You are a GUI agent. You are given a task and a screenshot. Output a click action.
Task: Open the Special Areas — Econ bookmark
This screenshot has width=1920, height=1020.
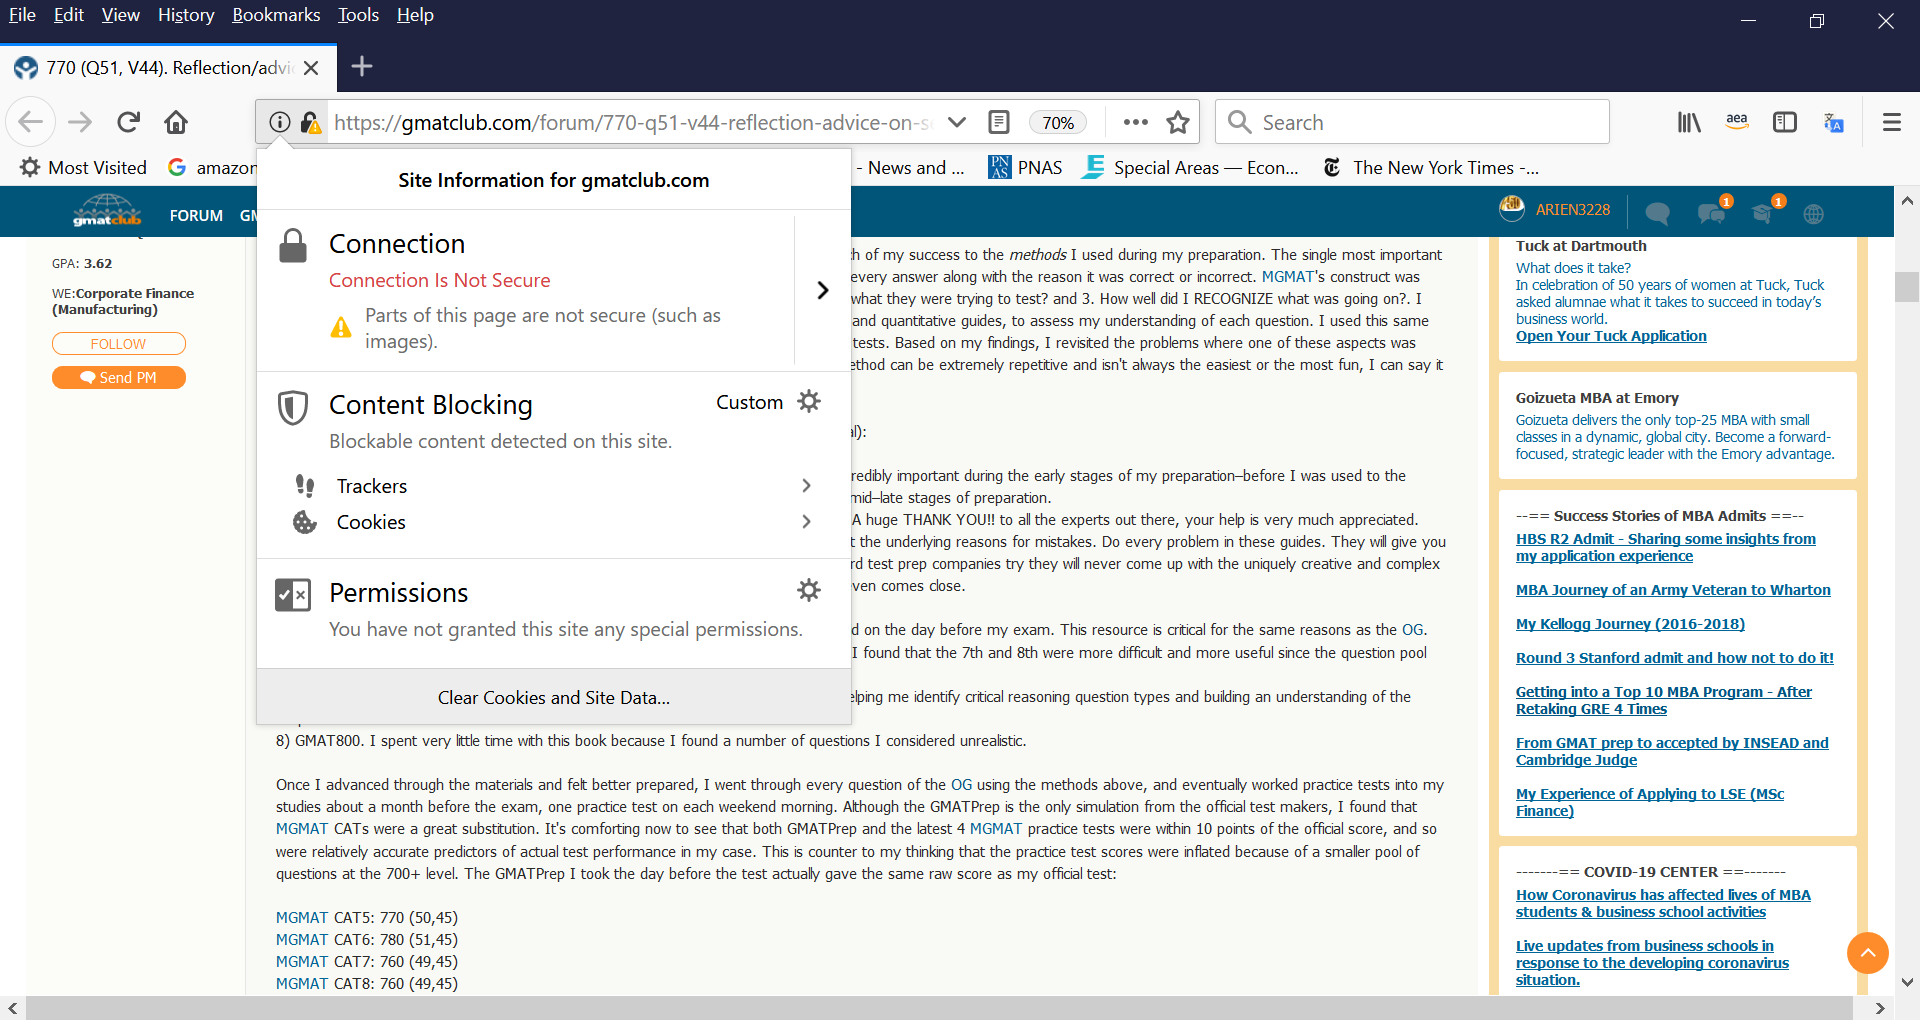tap(1191, 167)
